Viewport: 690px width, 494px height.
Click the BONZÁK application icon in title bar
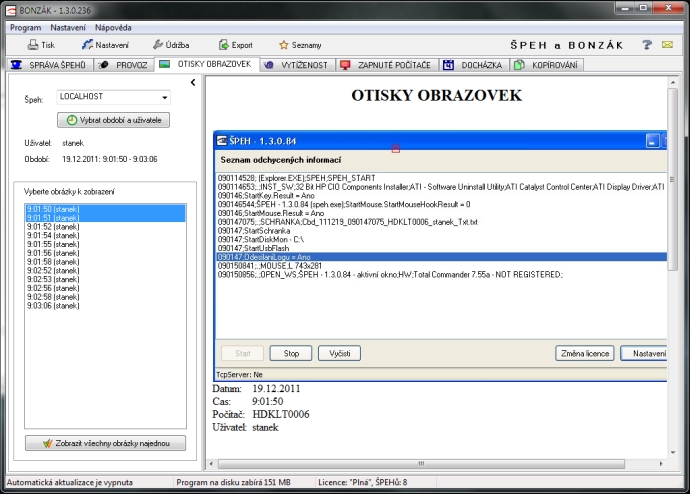[11, 10]
